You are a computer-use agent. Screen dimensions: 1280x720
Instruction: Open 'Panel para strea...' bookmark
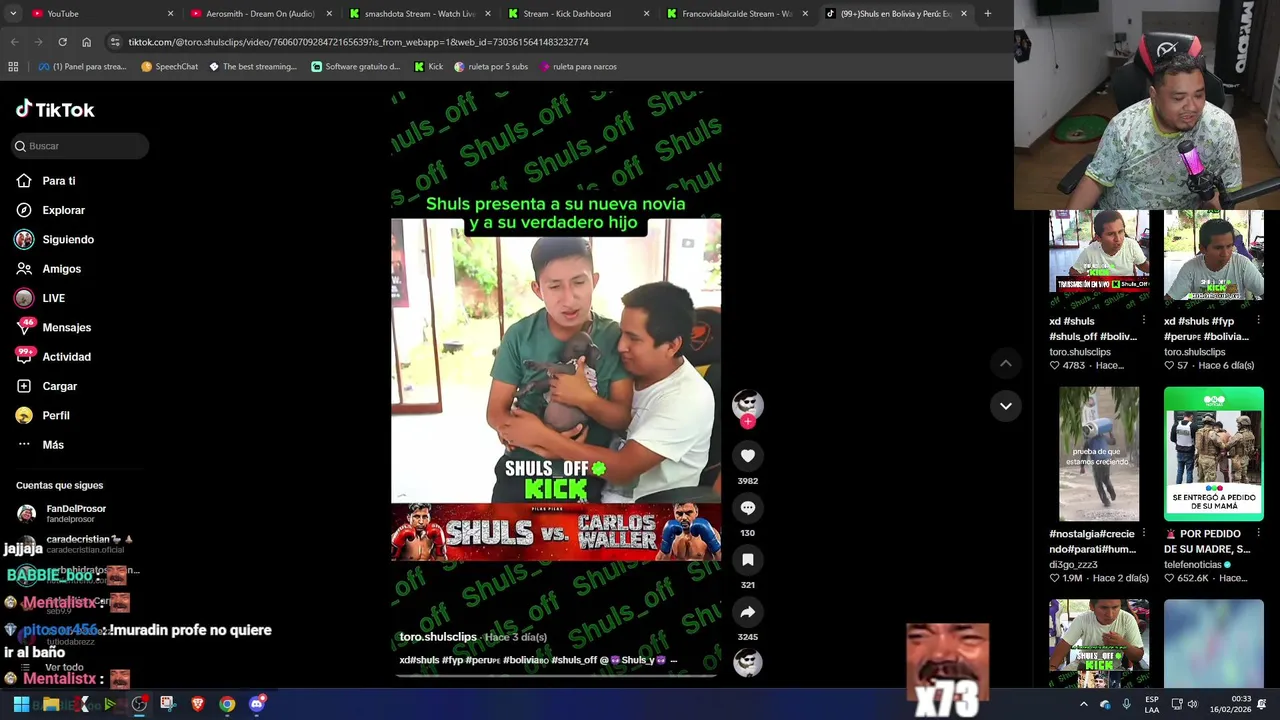click(82, 67)
